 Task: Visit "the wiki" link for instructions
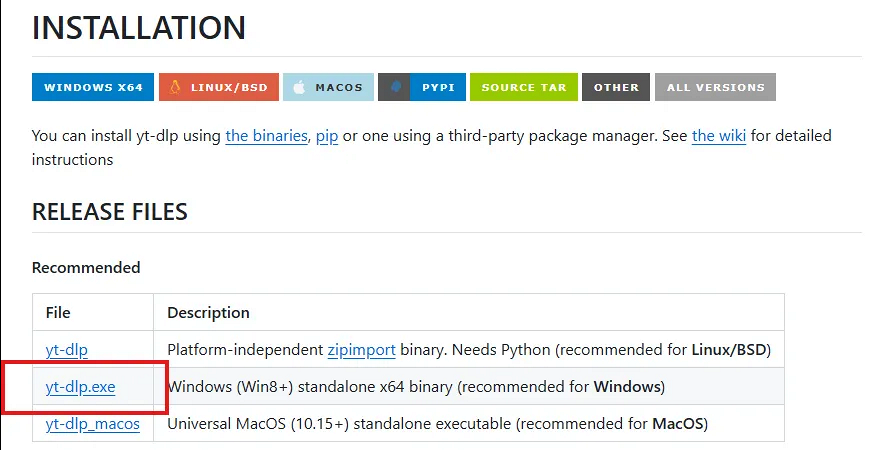[x=718, y=136]
